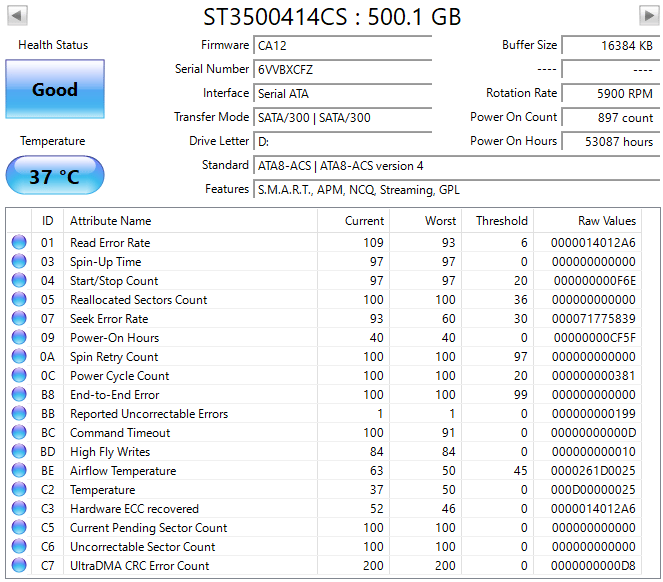Select raw value 00000000CF5F of Power-On Hours
This screenshot has height=582, width=663.
pyautogui.click(x=595, y=338)
